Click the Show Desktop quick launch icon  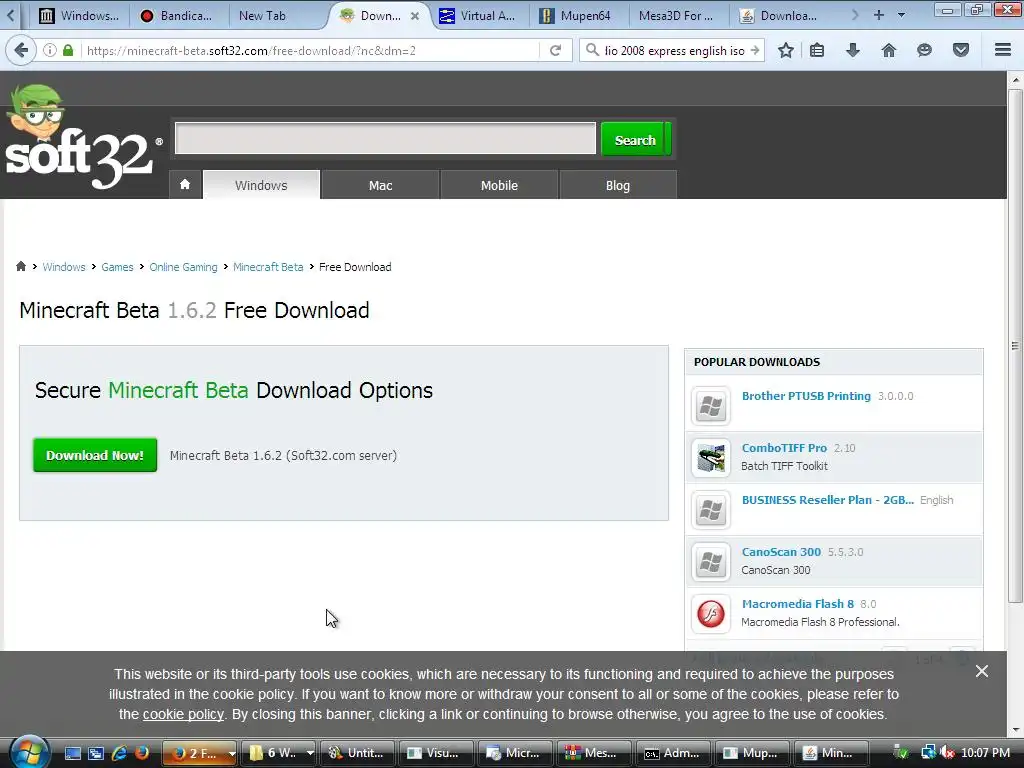point(72,753)
